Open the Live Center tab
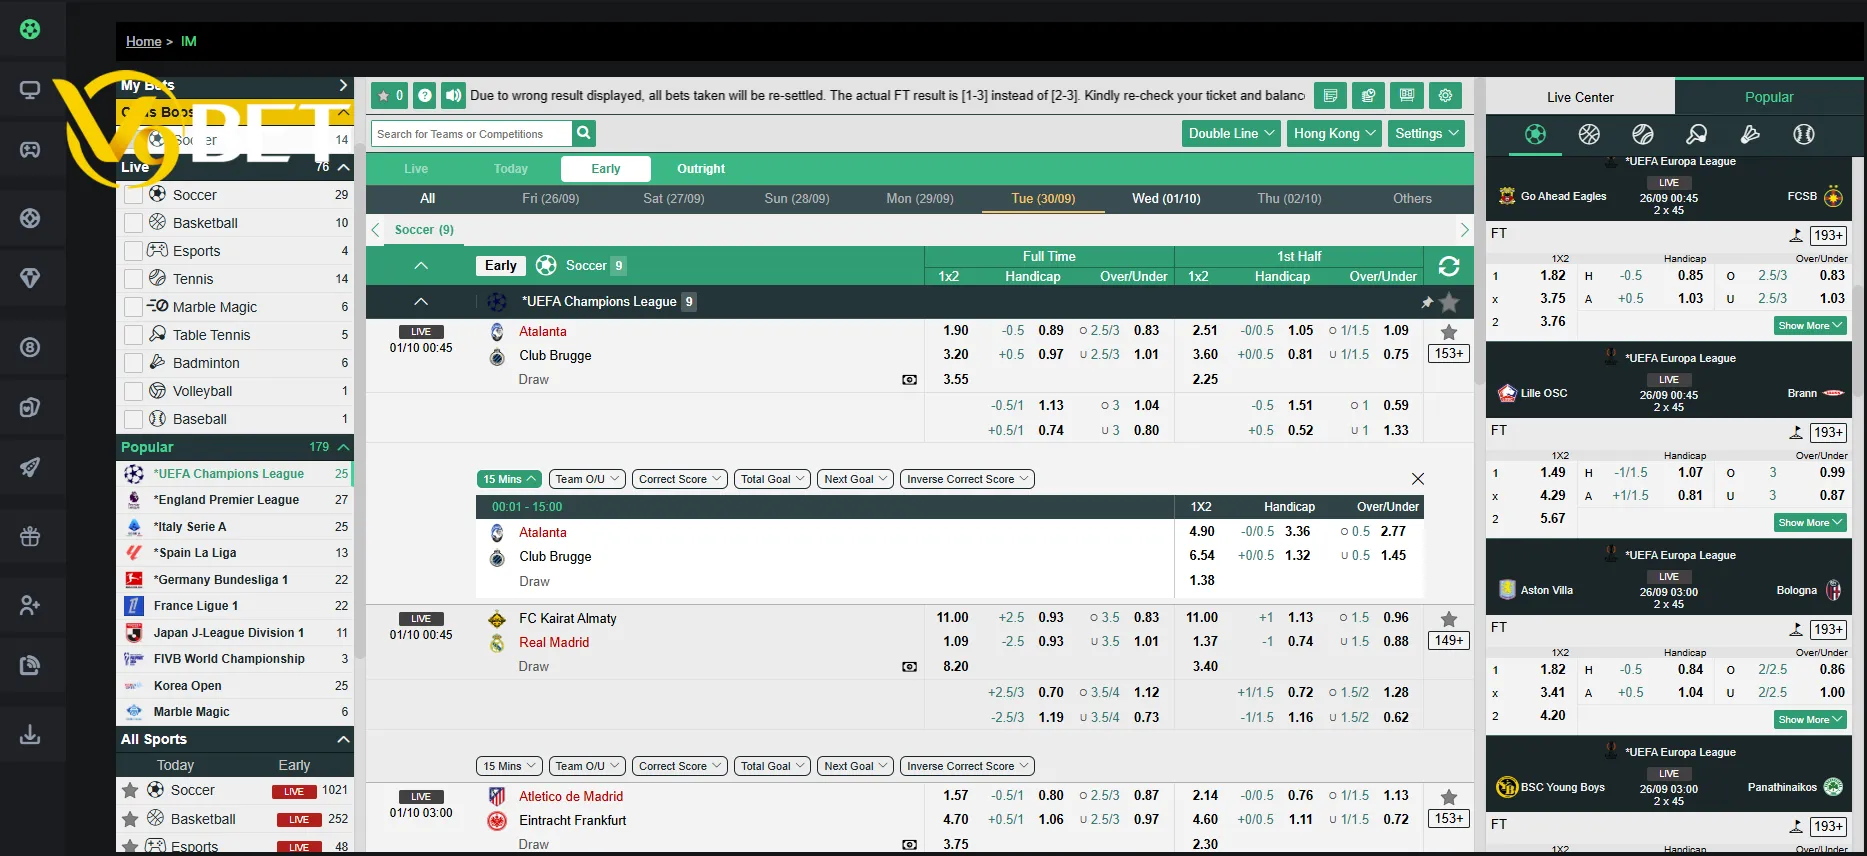The image size is (1867, 856). tap(1580, 97)
